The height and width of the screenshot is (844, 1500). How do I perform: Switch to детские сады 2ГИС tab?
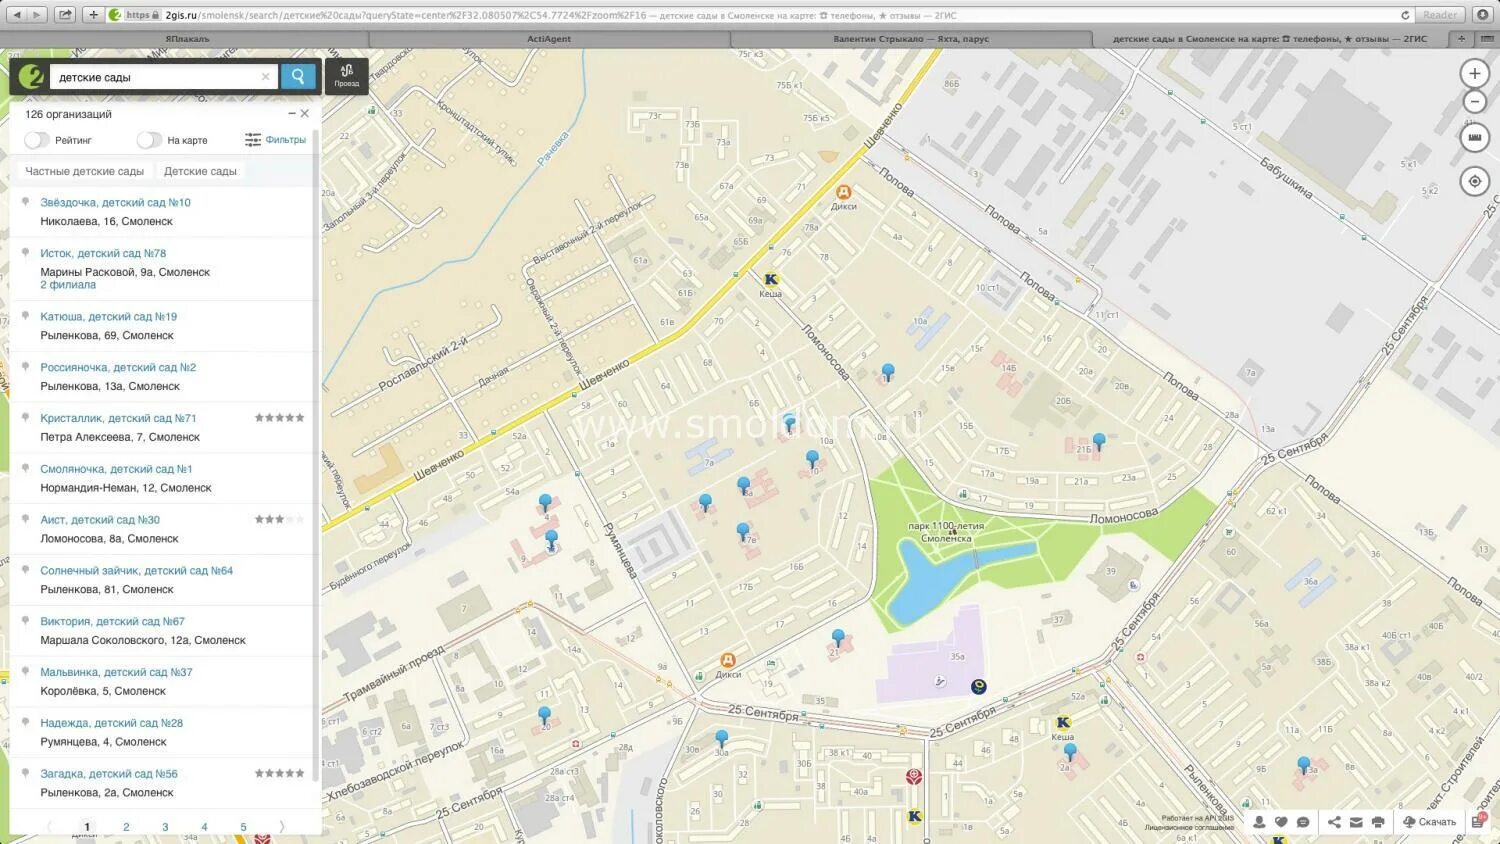point(1270,39)
